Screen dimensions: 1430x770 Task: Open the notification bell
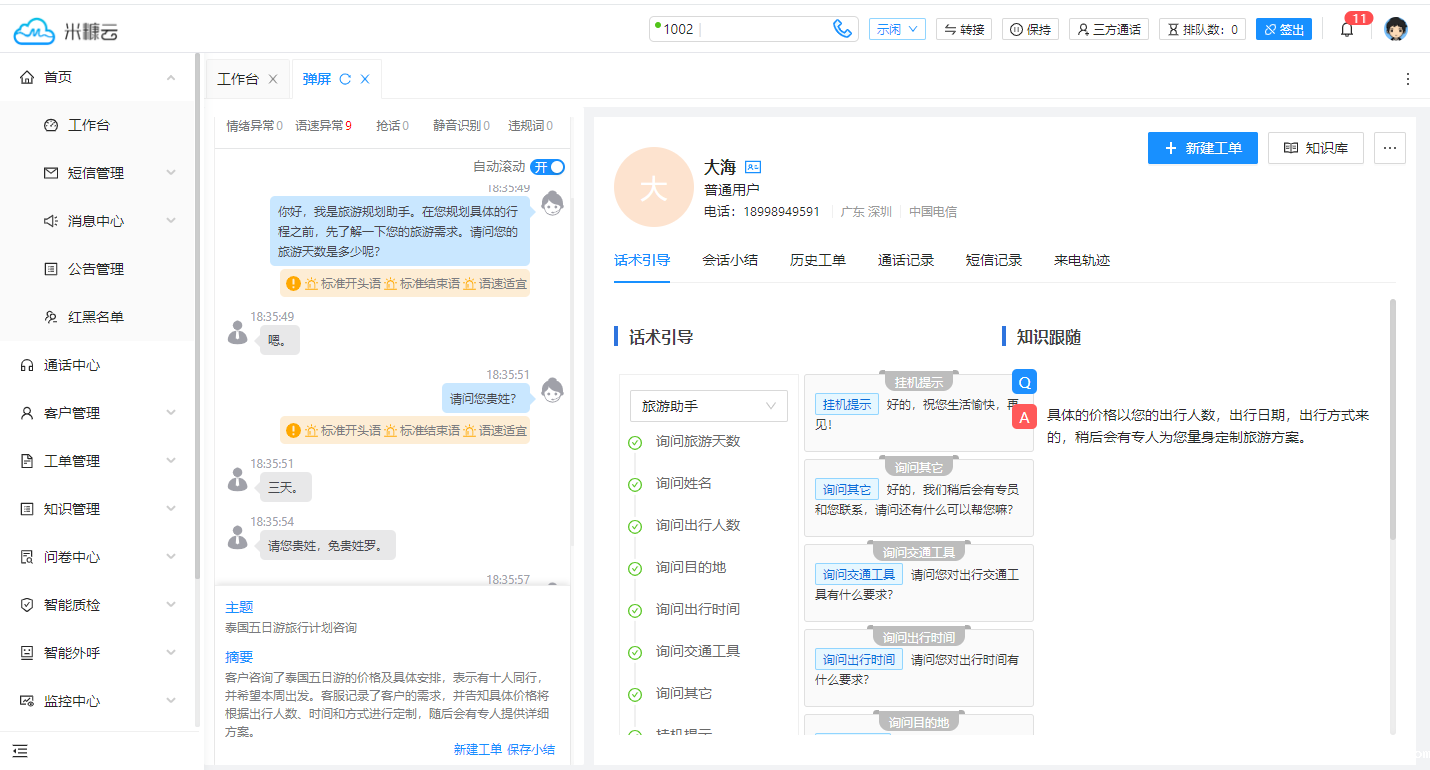coord(1346,30)
